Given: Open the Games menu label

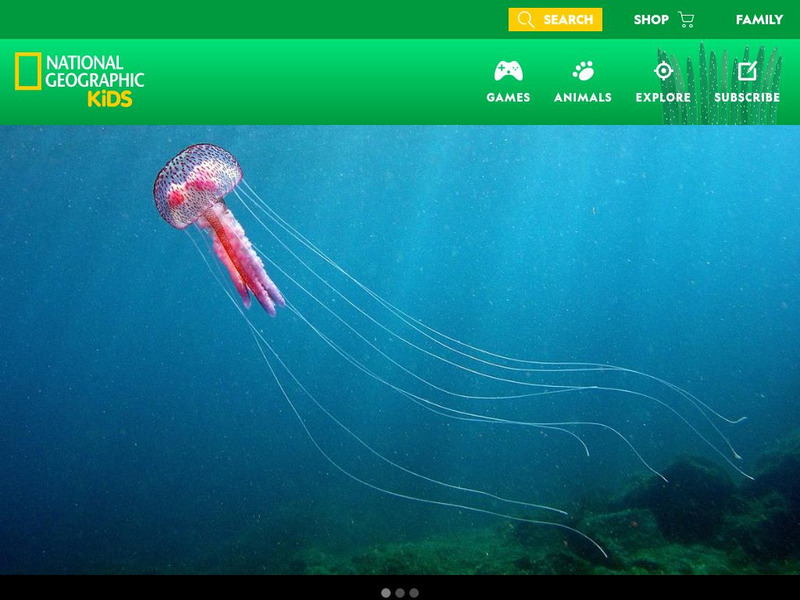Looking at the screenshot, I should (508, 97).
